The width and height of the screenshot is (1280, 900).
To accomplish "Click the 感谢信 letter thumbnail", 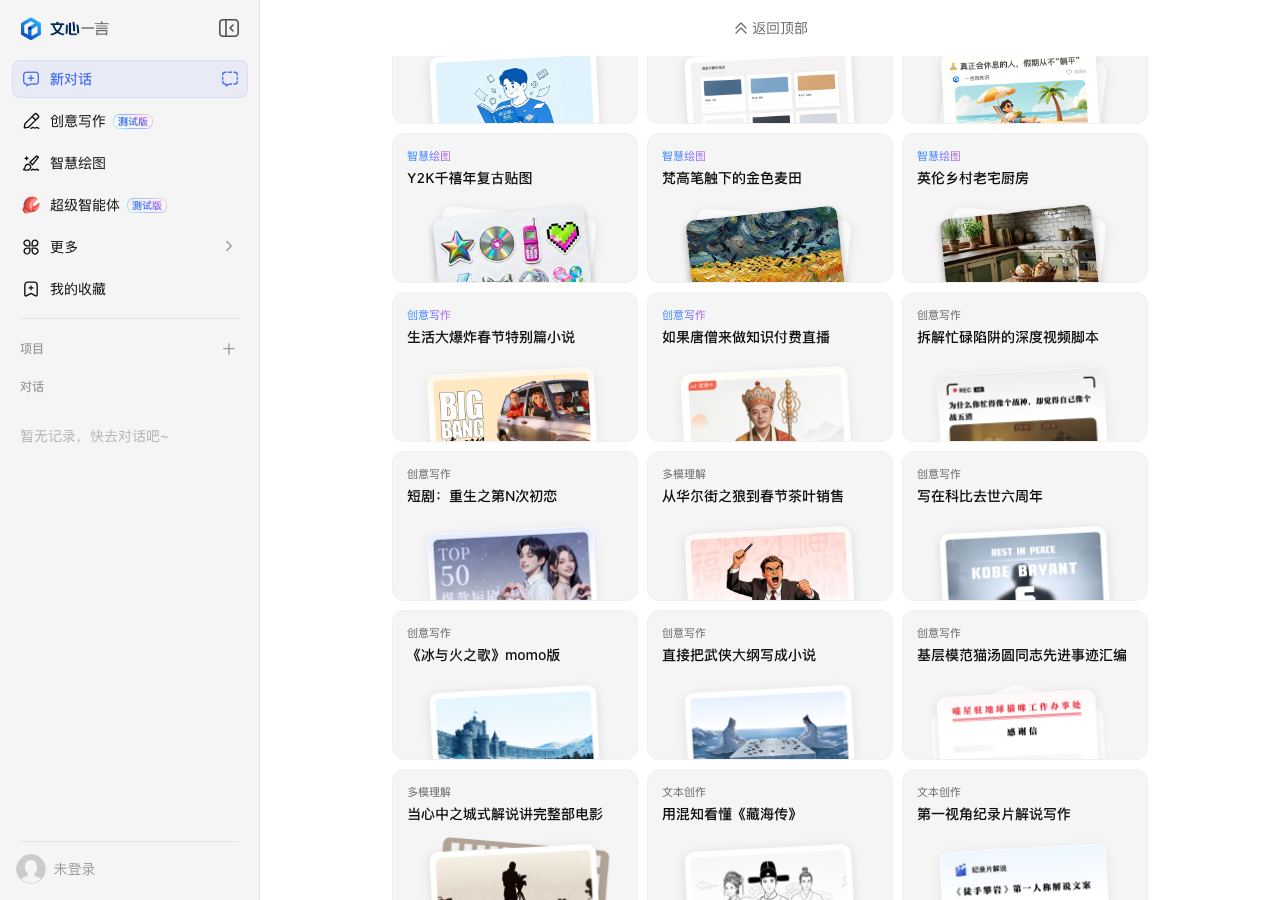I will tap(1018, 724).
